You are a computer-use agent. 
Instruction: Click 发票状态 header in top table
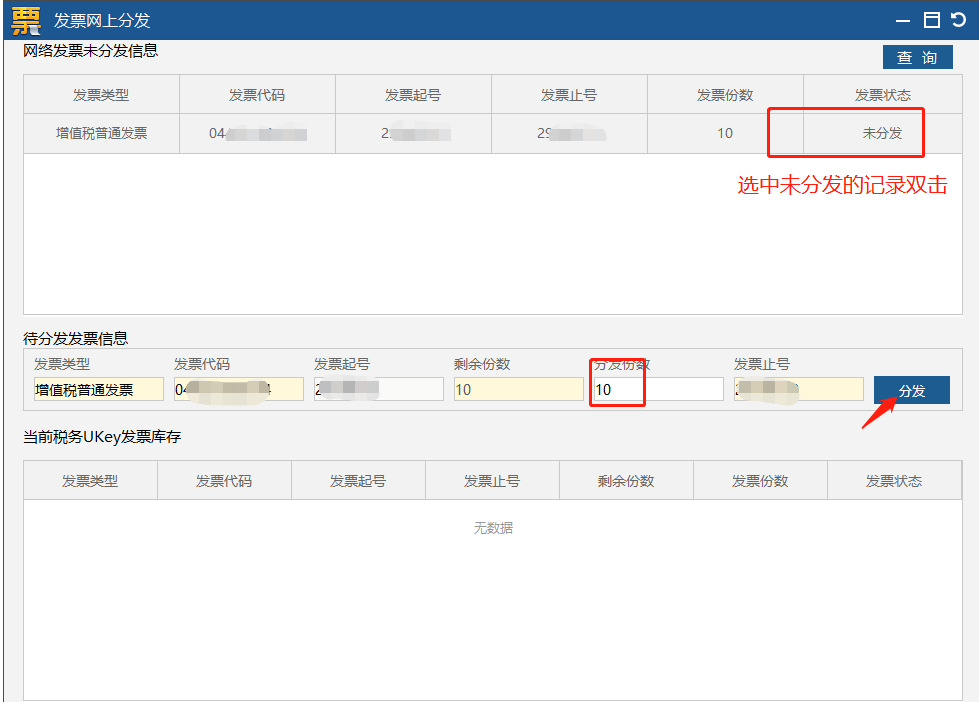[x=883, y=95]
